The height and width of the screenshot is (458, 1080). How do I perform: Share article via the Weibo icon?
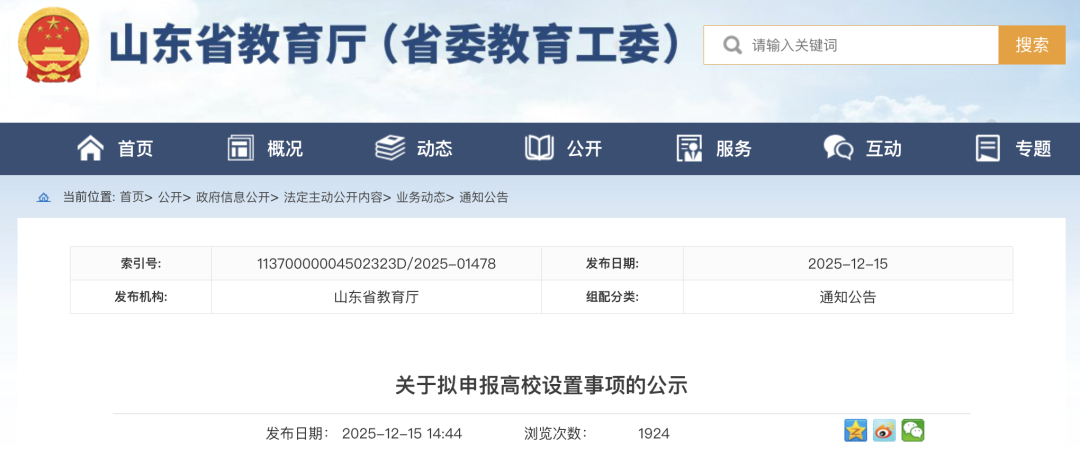pyautogui.click(x=884, y=431)
